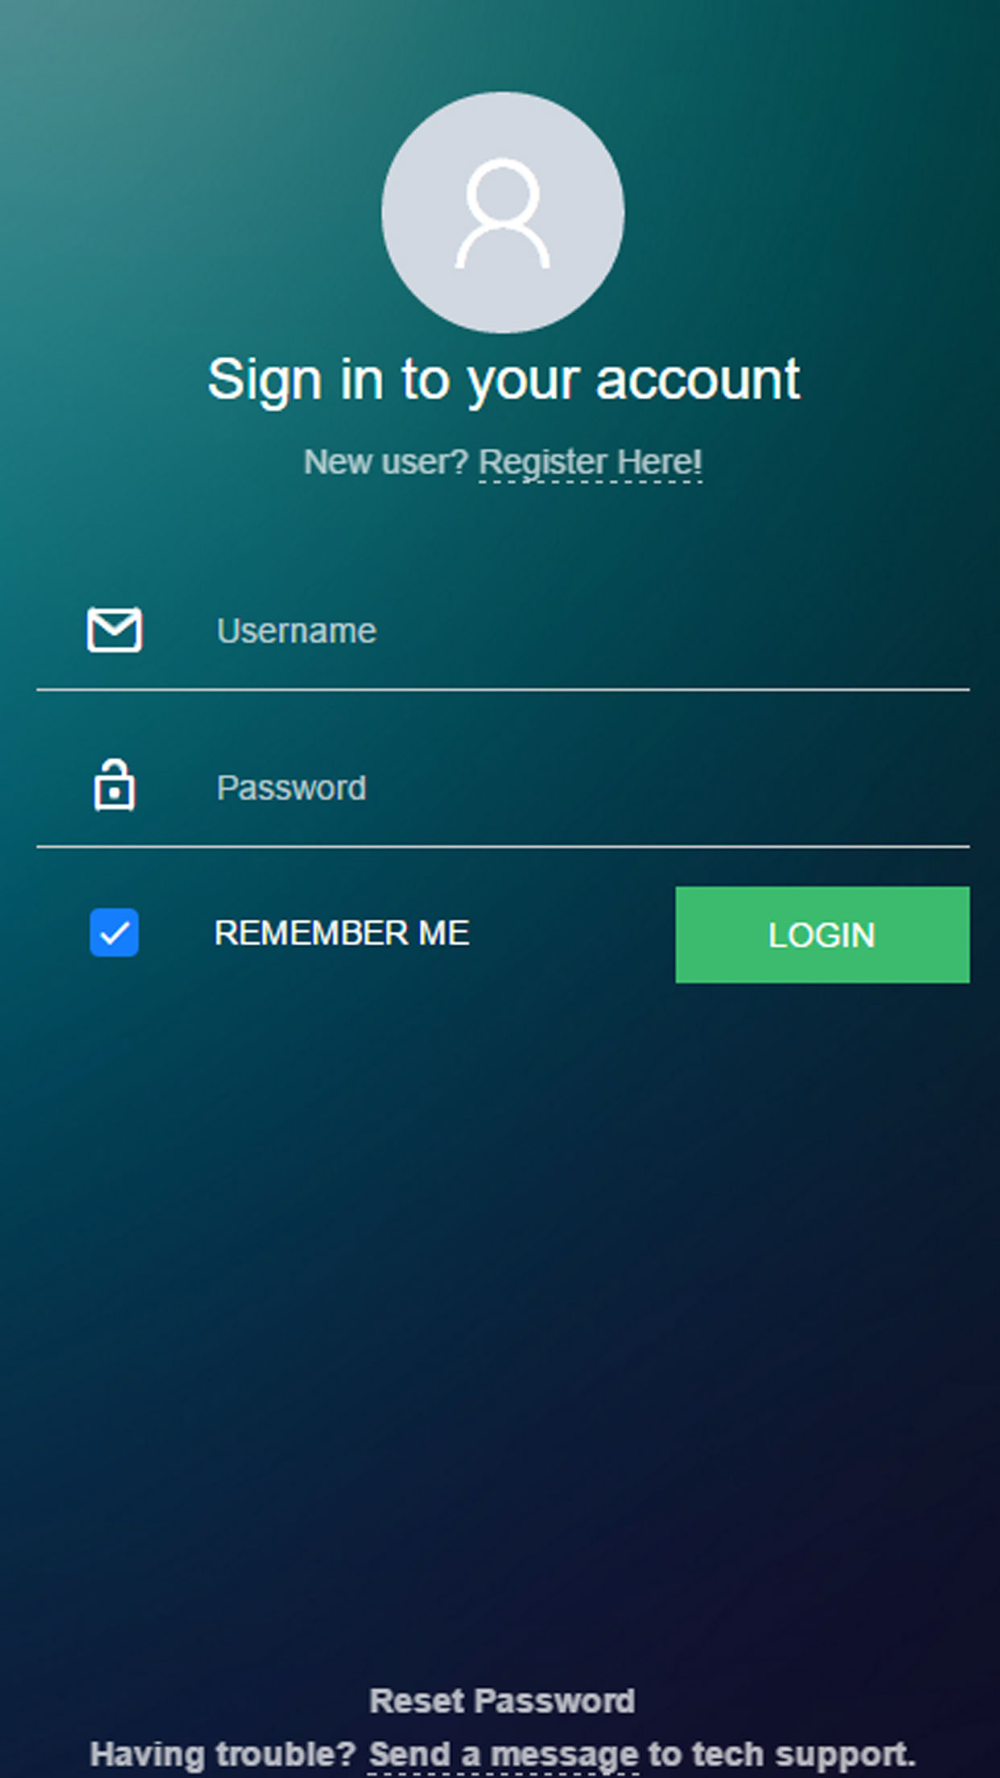The height and width of the screenshot is (1778, 1000).
Task: Click the New user? text
Action: click(386, 463)
